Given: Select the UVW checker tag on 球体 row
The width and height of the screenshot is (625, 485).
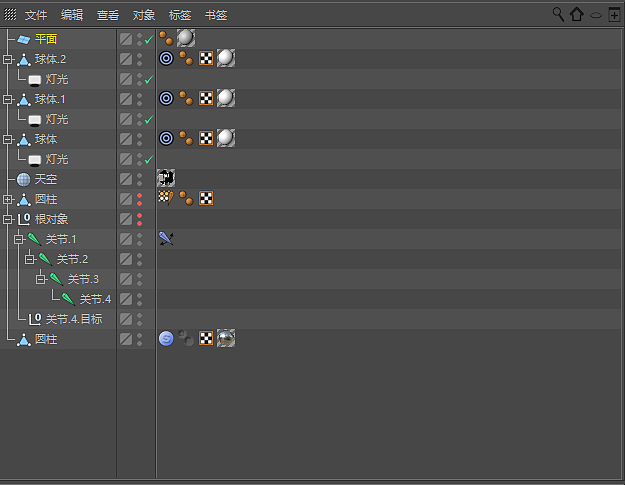Looking at the screenshot, I should pos(206,138).
